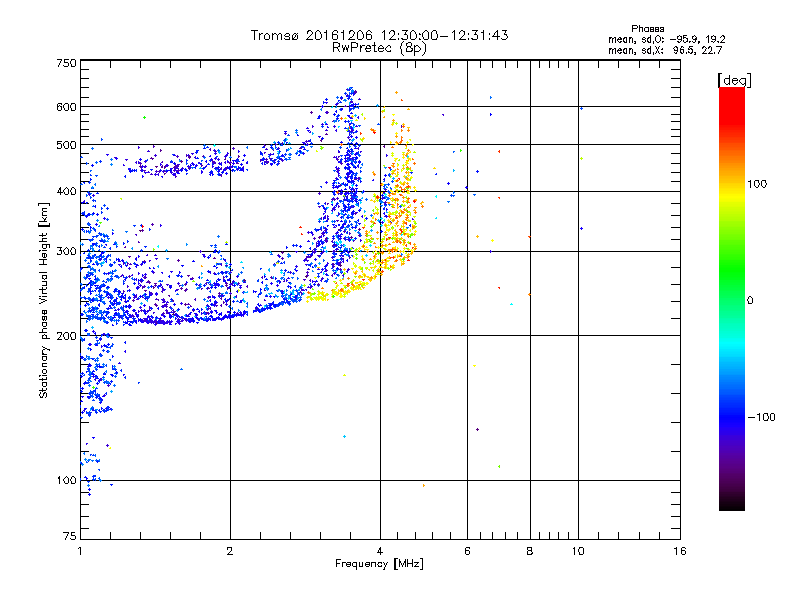
Task: Click the x-axis tick label '10'
Action: point(578,551)
